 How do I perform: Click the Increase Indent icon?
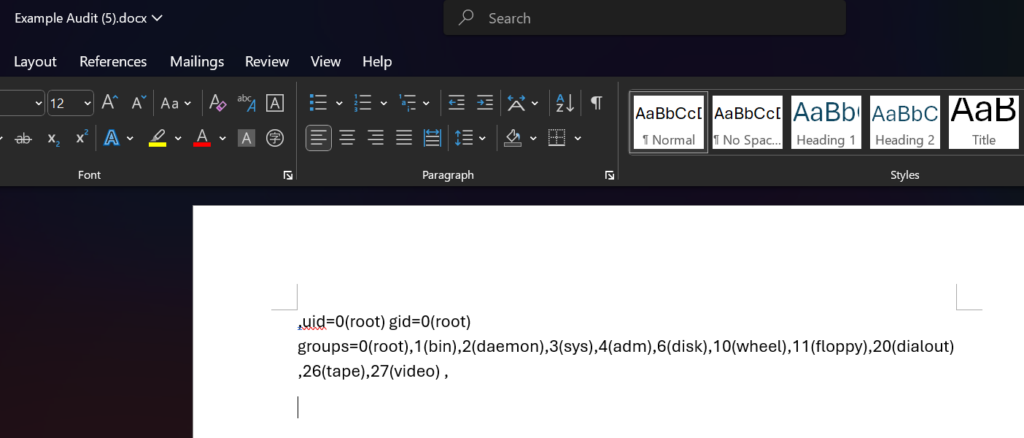tap(485, 102)
